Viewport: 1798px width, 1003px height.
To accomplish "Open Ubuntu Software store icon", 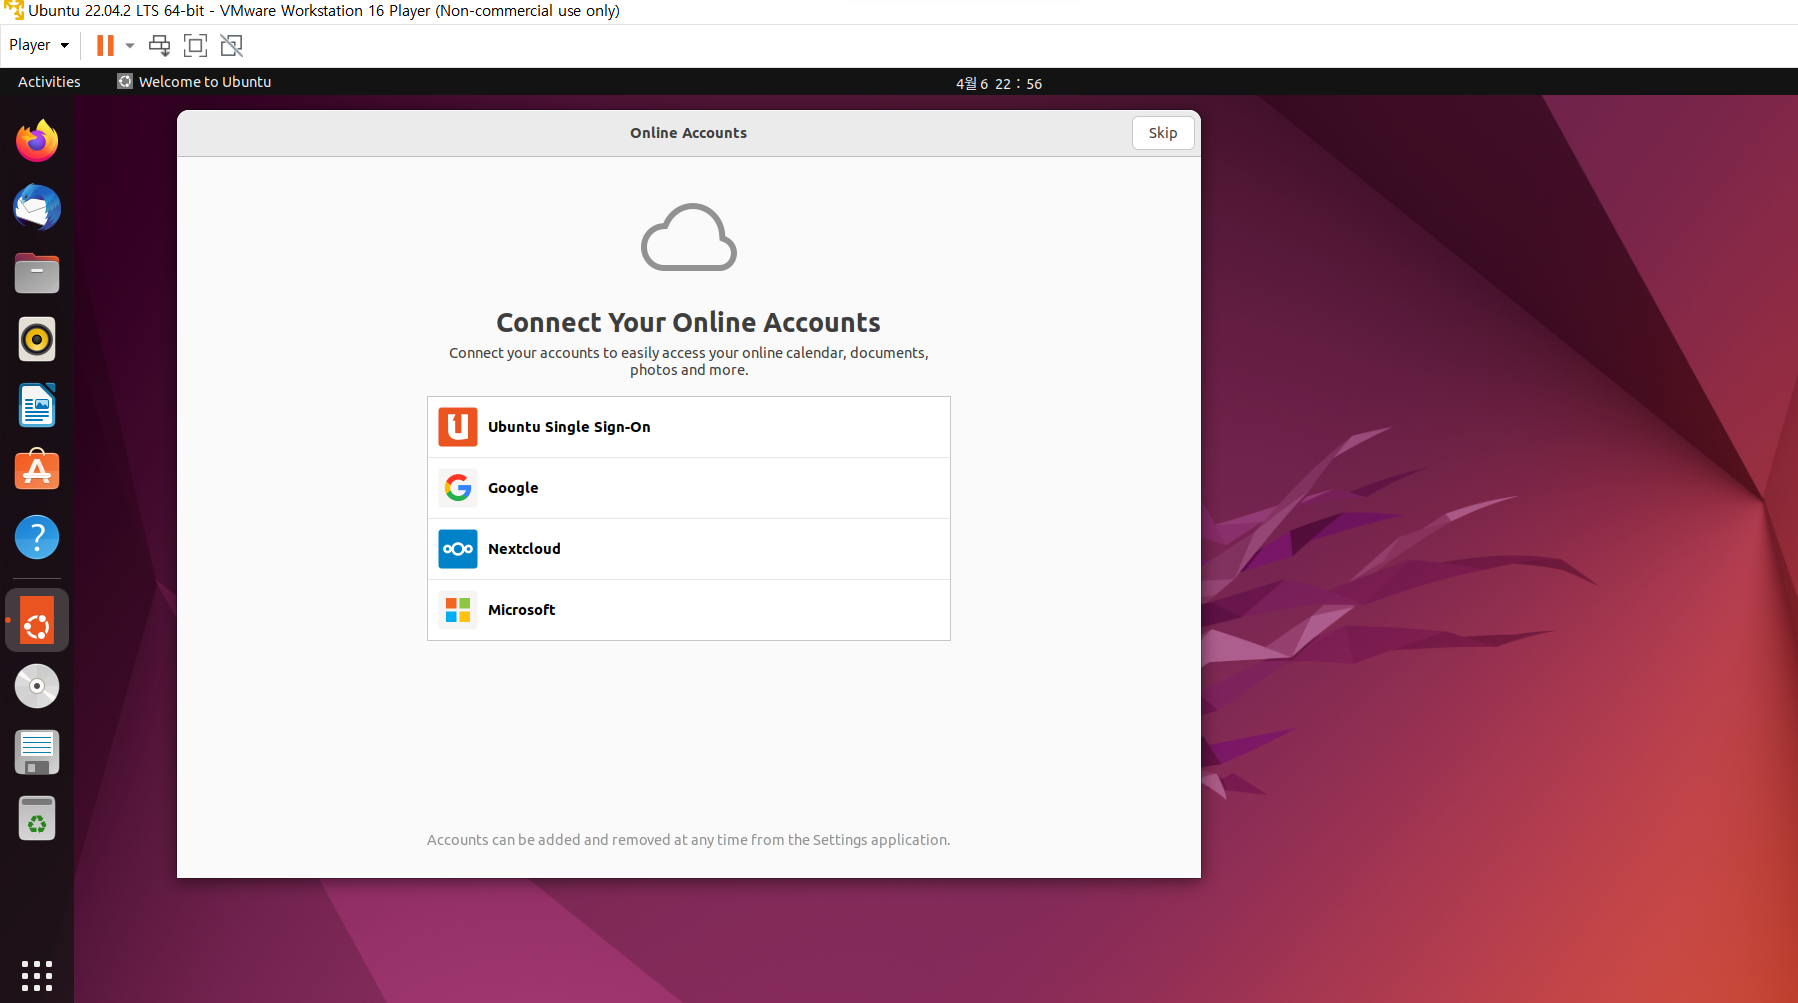I will pyautogui.click(x=37, y=470).
